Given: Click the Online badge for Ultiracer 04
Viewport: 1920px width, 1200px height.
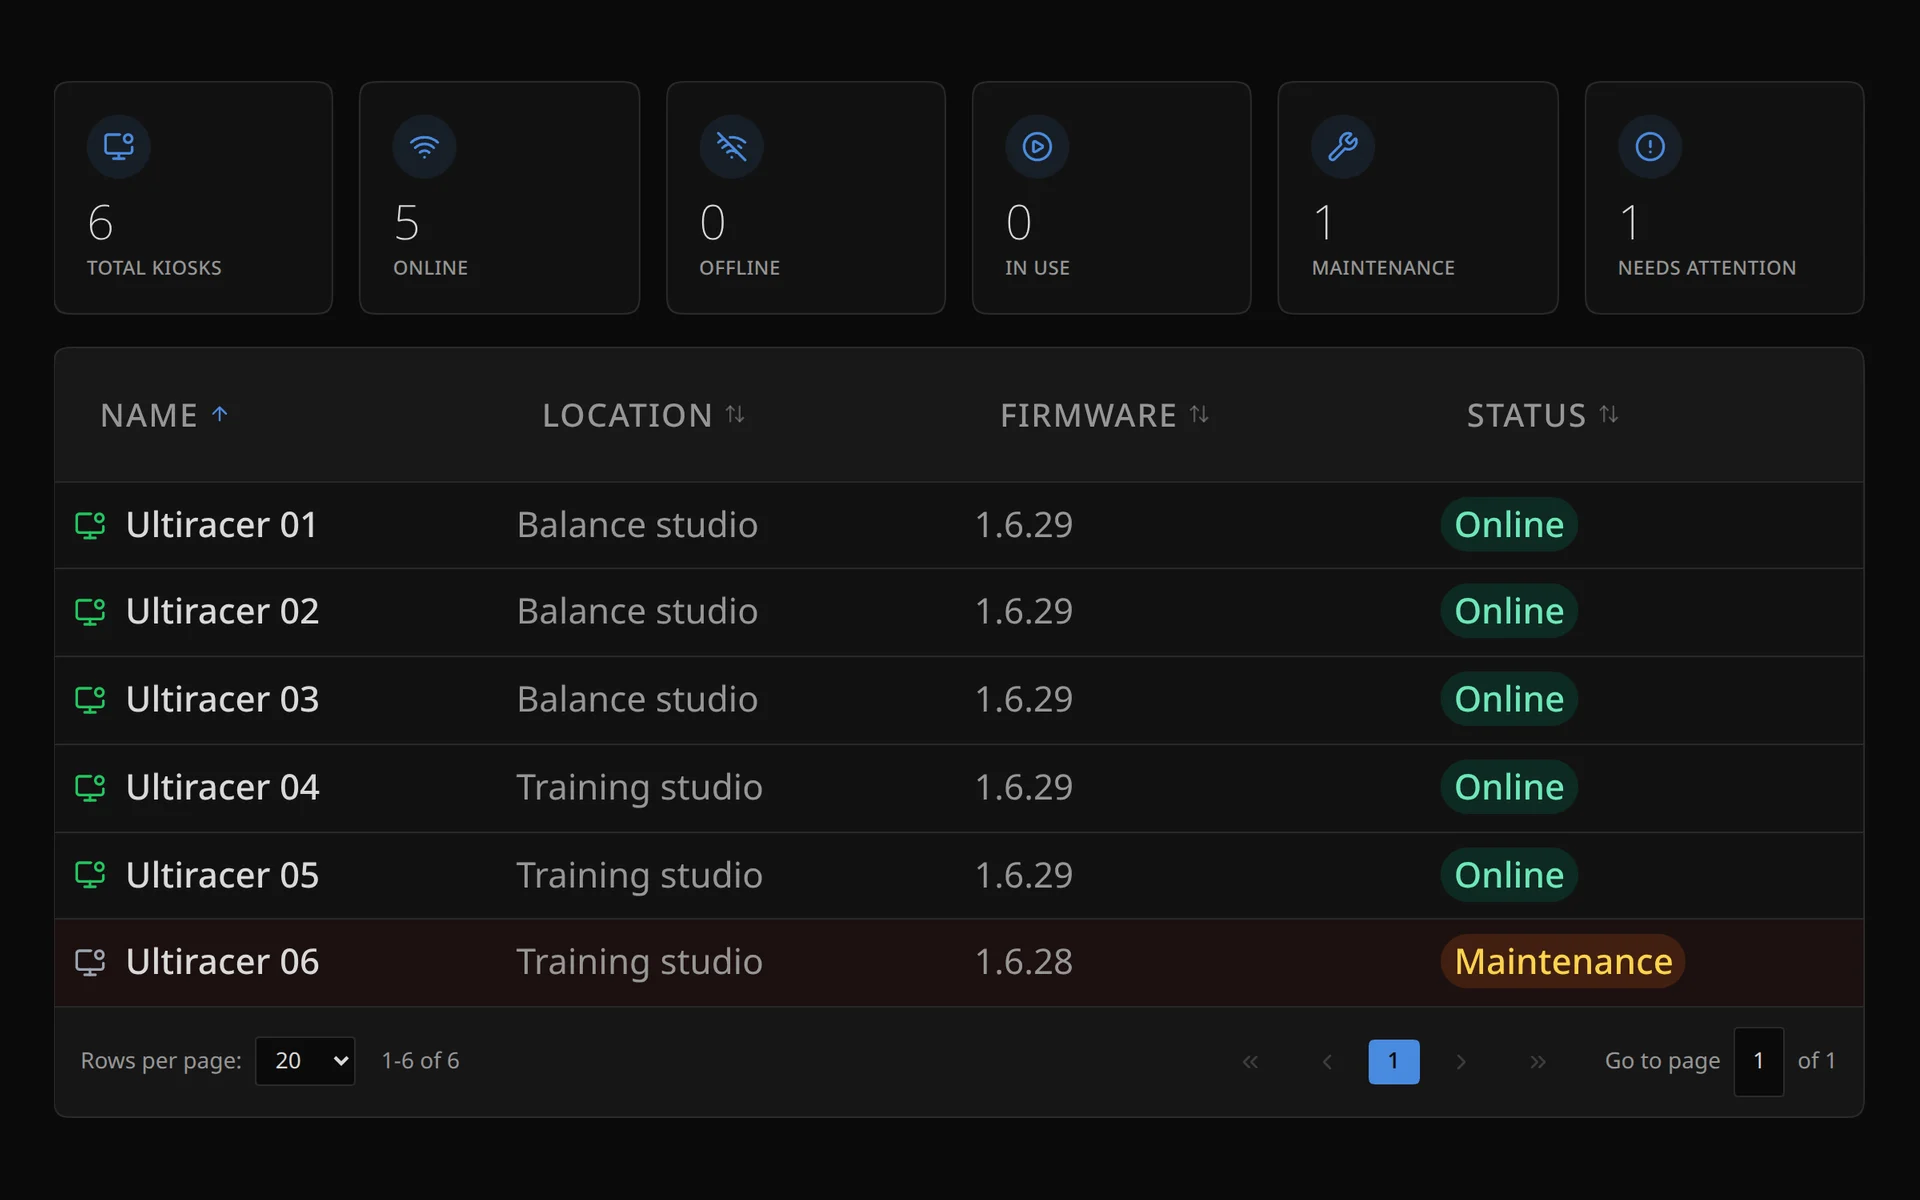Looking at the screenshot, I should (x=1509, y=787).
